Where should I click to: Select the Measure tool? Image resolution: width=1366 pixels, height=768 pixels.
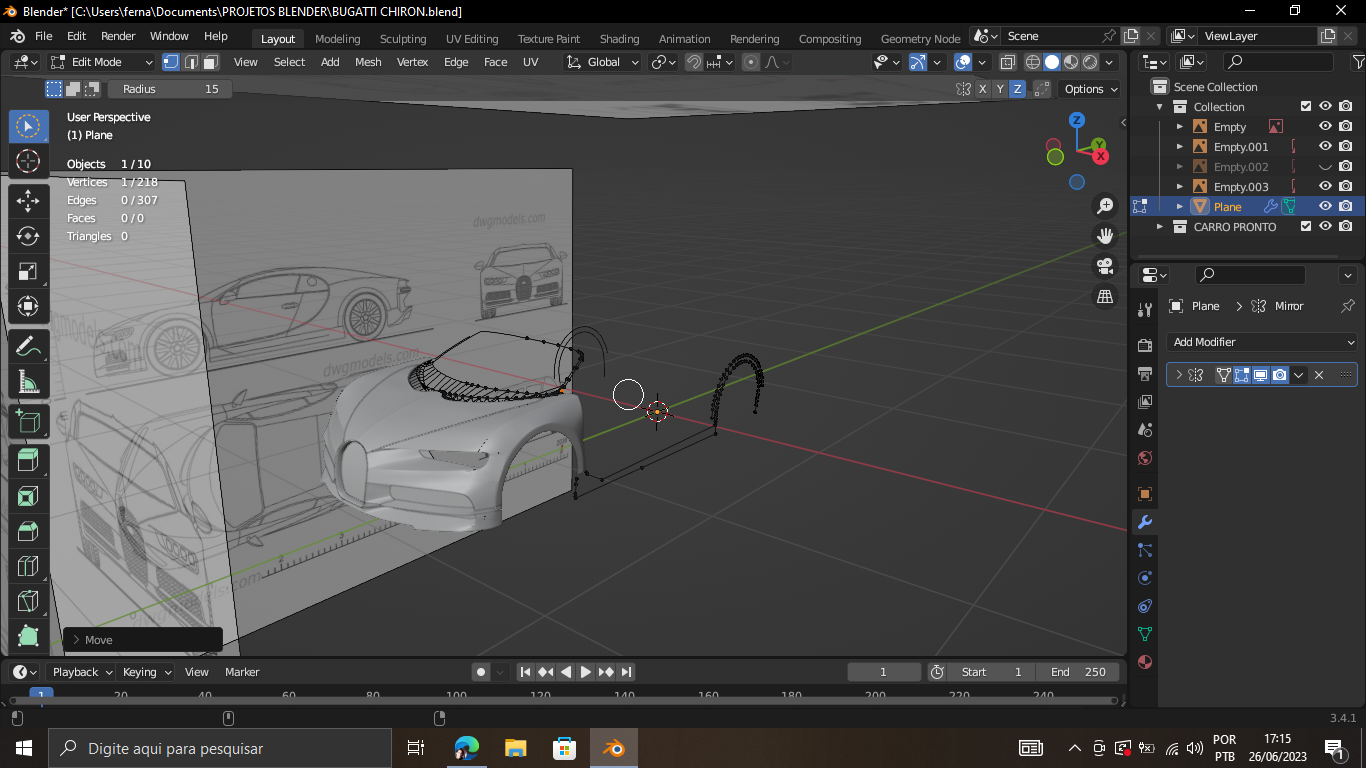point(28,382)
